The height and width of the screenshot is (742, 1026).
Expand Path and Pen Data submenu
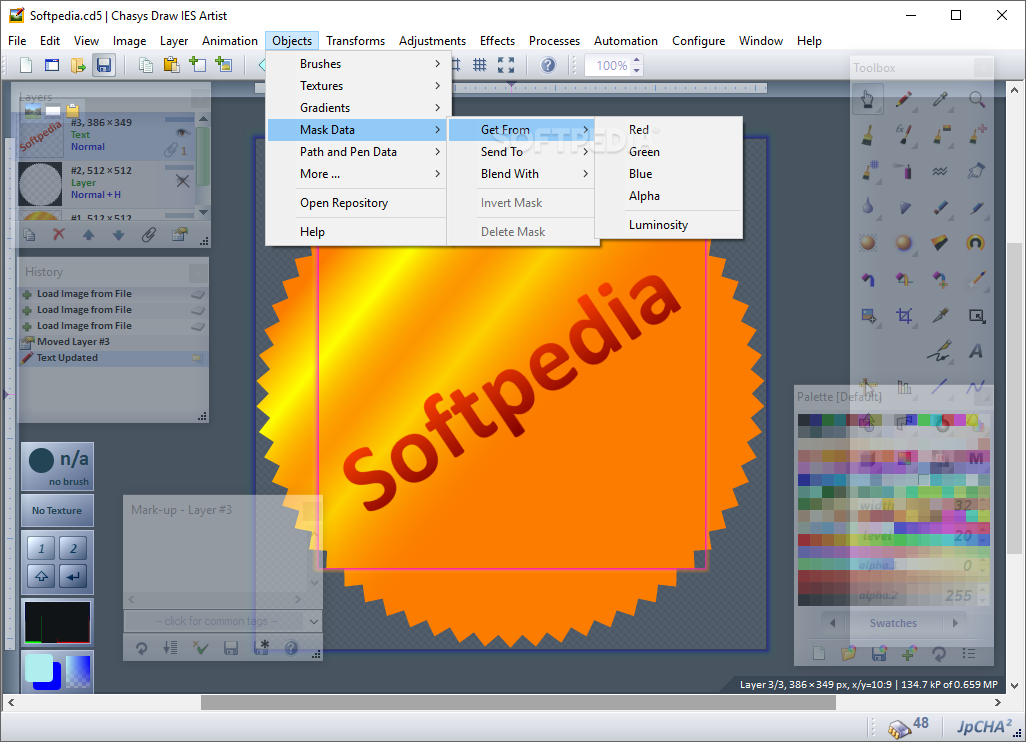(x=357, y=152)
